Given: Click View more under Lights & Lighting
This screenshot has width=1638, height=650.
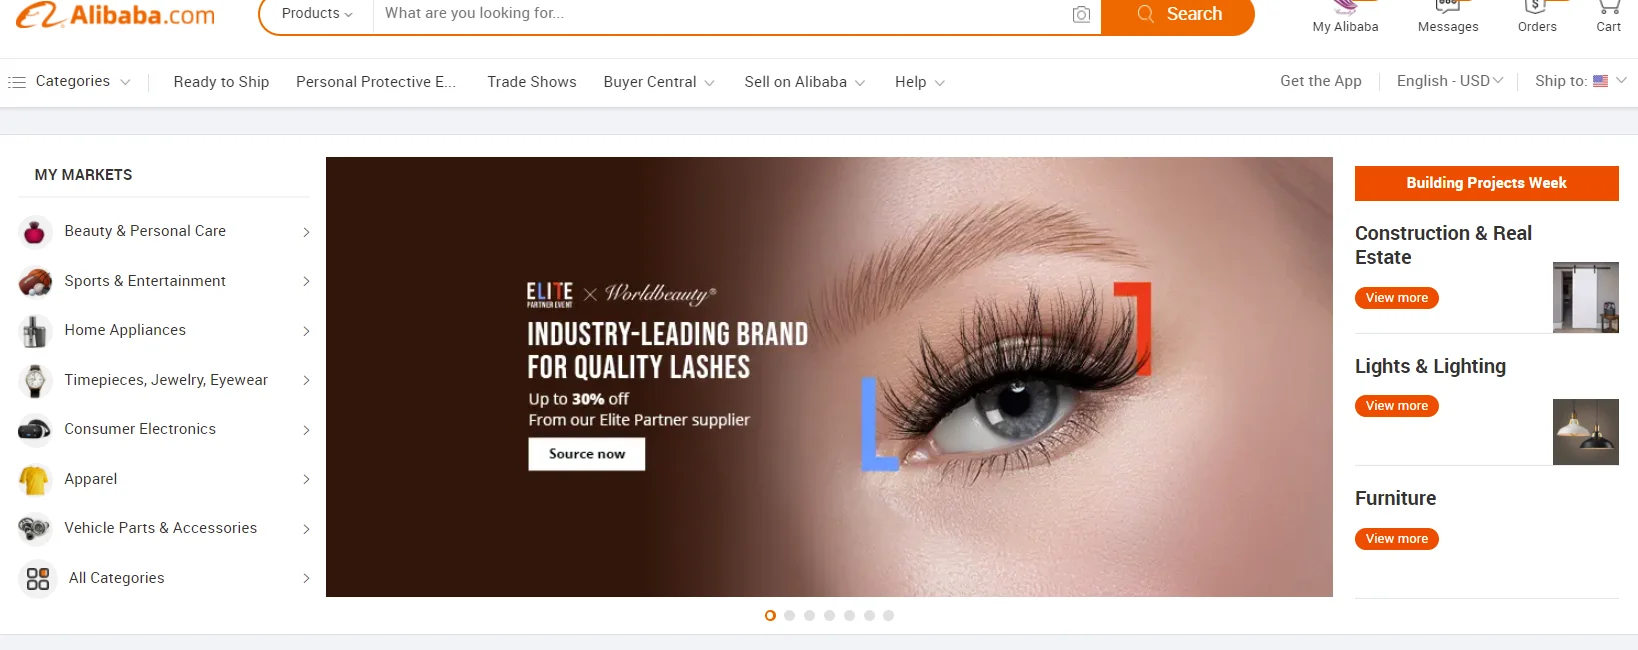Looking at the screenshot, I should point(1397,406).
